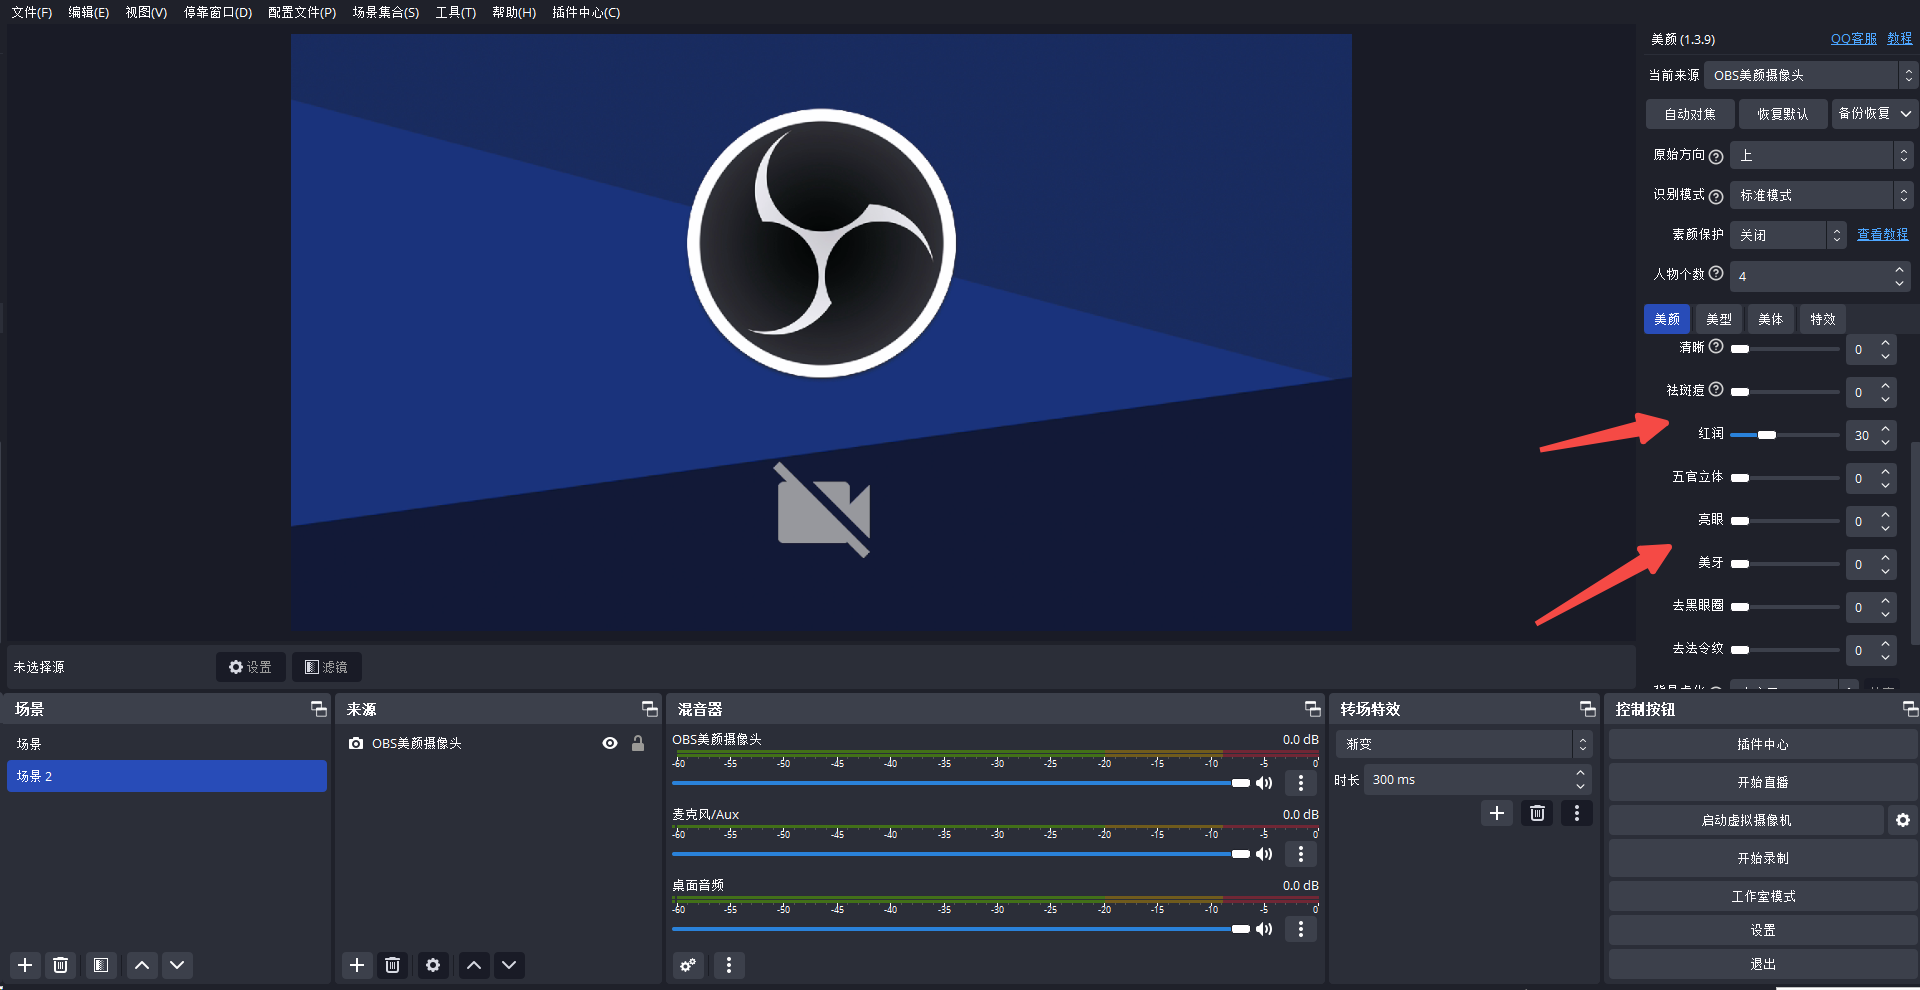Click help icon next to 识别模式
Screen dimensions: 1920x990
tap(1716, 196)
